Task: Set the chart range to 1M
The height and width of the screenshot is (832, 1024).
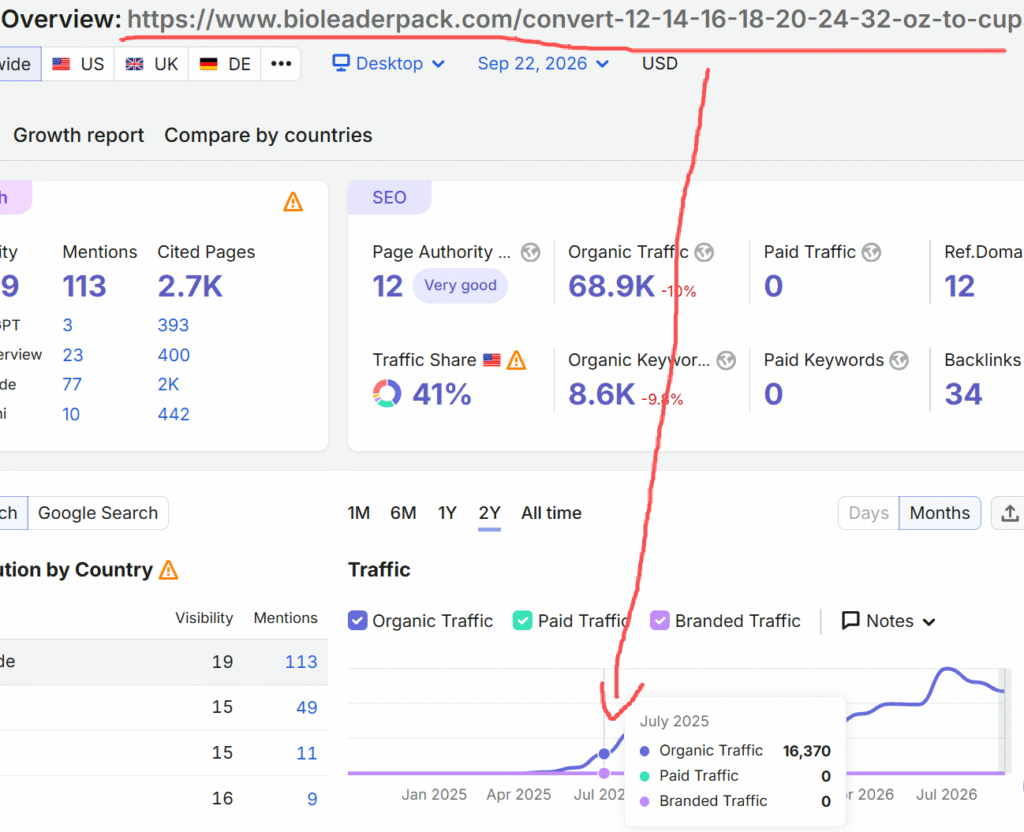Action: pyautogui.click(x=359, y=513)
